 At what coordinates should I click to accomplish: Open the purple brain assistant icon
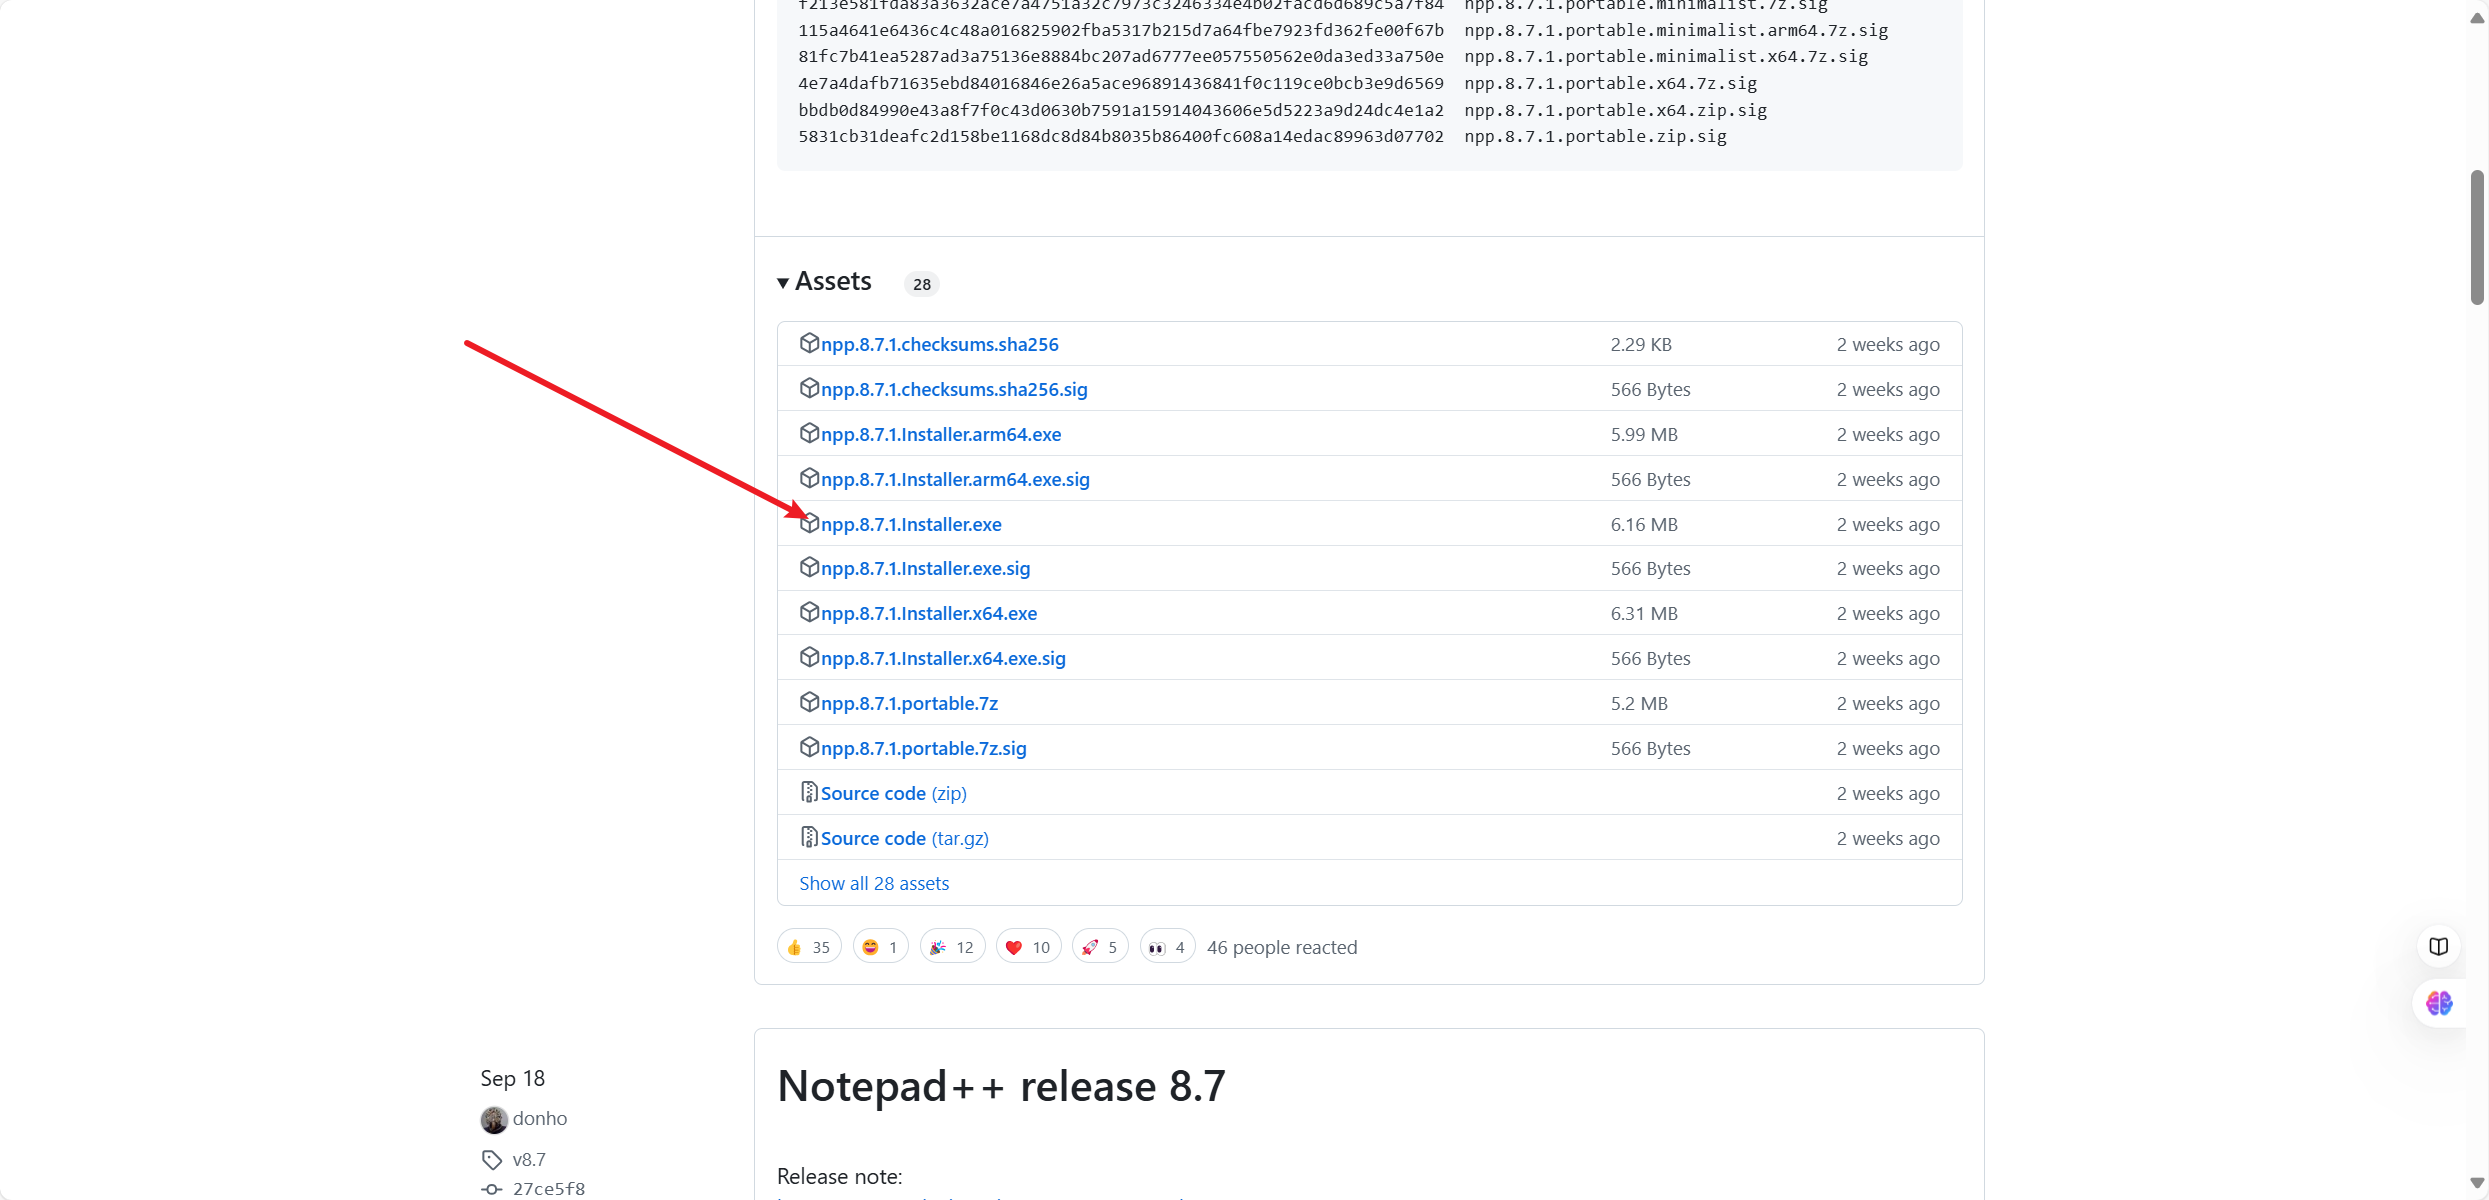(2438, 1003)
